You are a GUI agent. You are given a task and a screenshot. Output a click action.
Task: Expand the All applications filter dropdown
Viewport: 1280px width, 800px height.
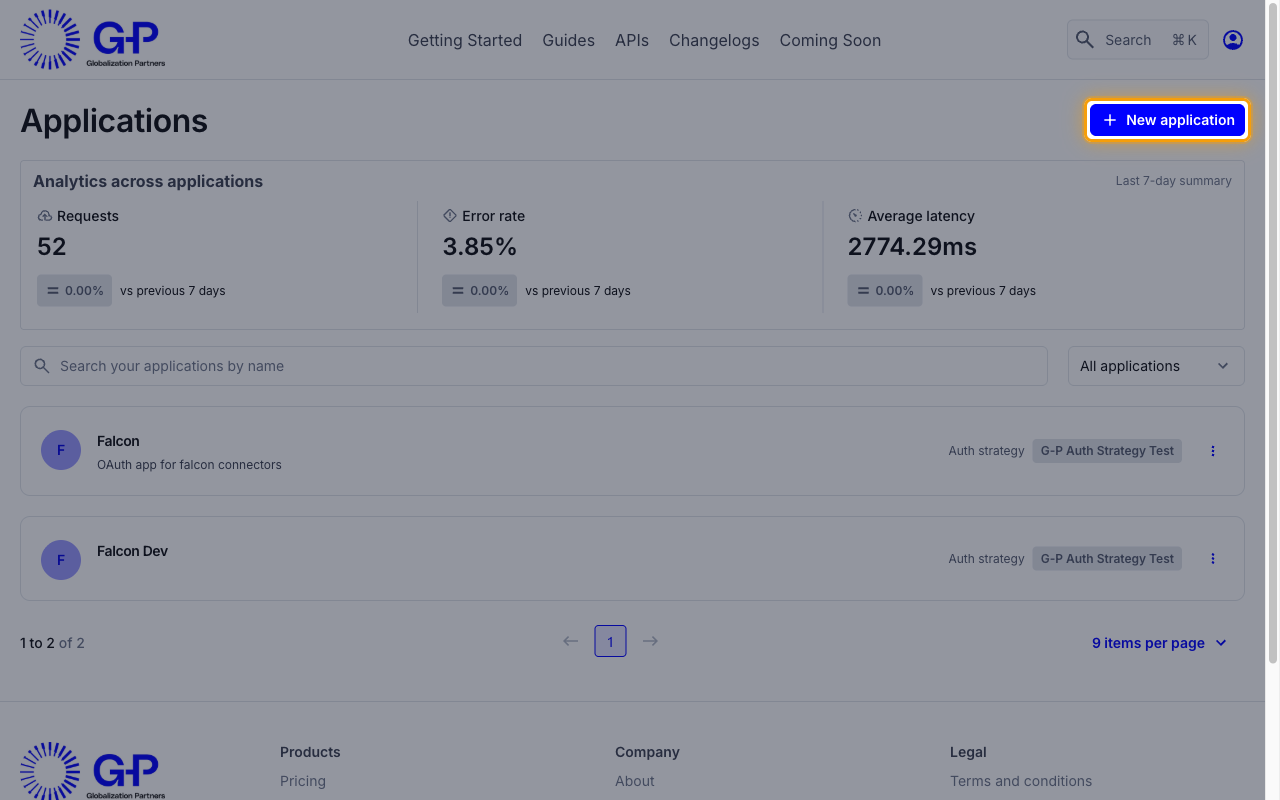[1156, 366]
